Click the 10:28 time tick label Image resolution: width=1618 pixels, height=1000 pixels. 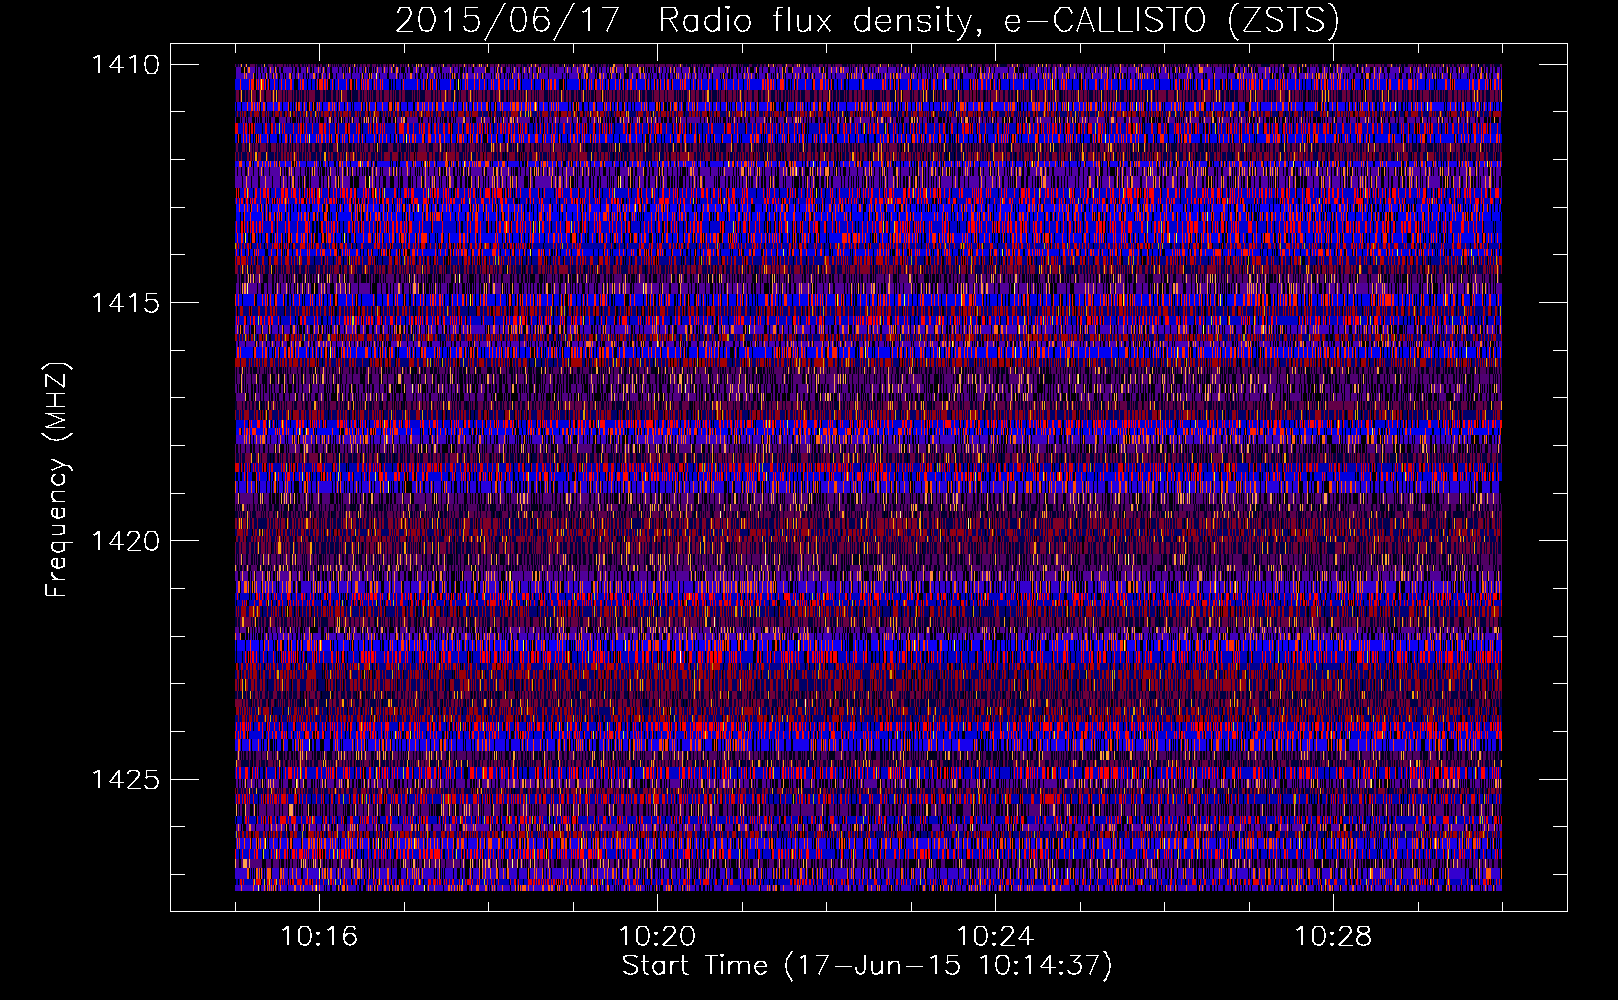point(1333,937)
